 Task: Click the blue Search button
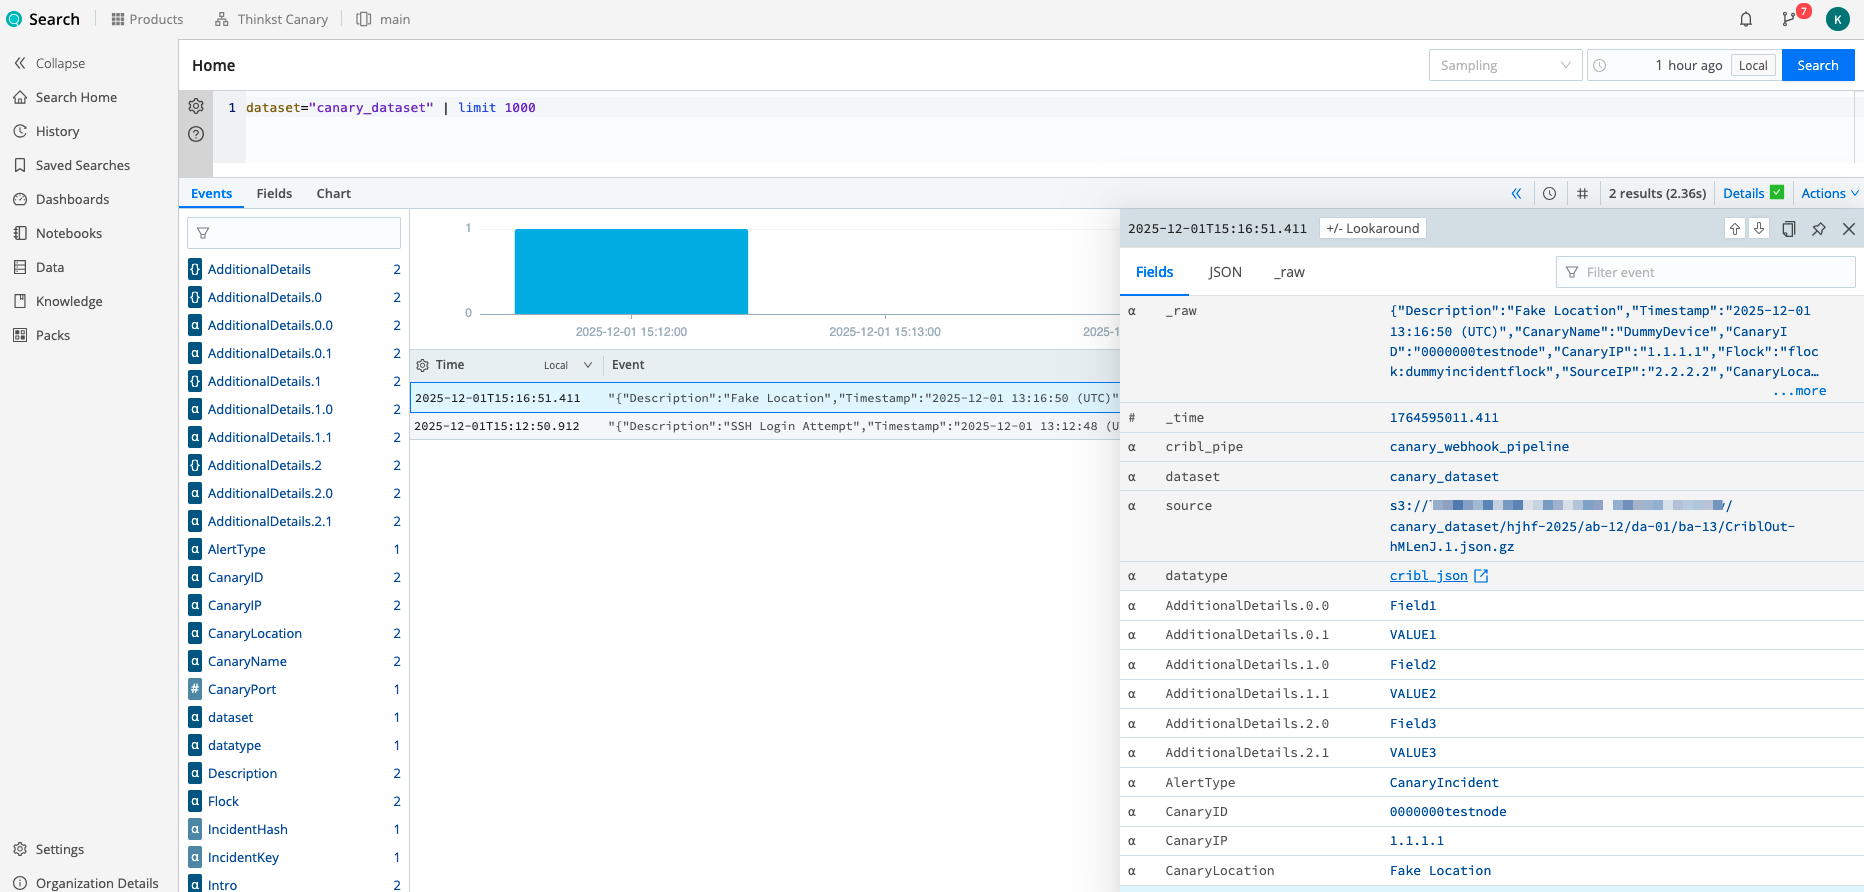tap(1817, 66)
